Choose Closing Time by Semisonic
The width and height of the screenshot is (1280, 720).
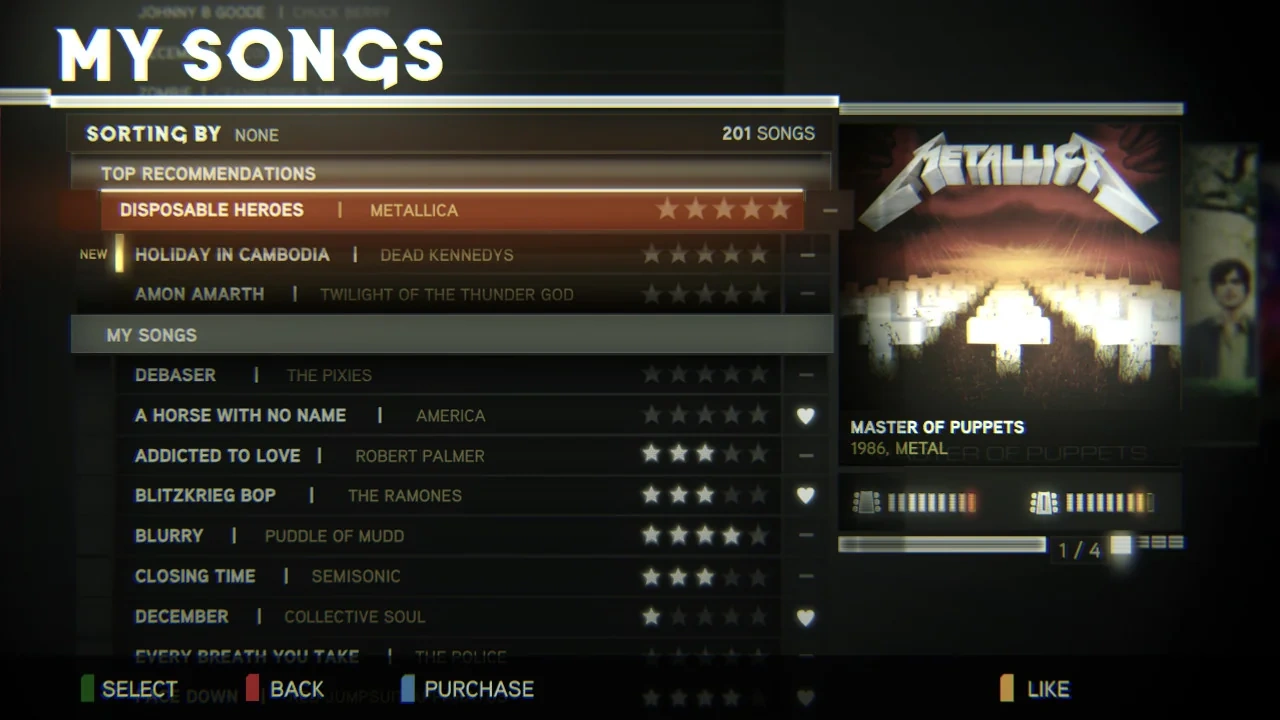(450, 576)
